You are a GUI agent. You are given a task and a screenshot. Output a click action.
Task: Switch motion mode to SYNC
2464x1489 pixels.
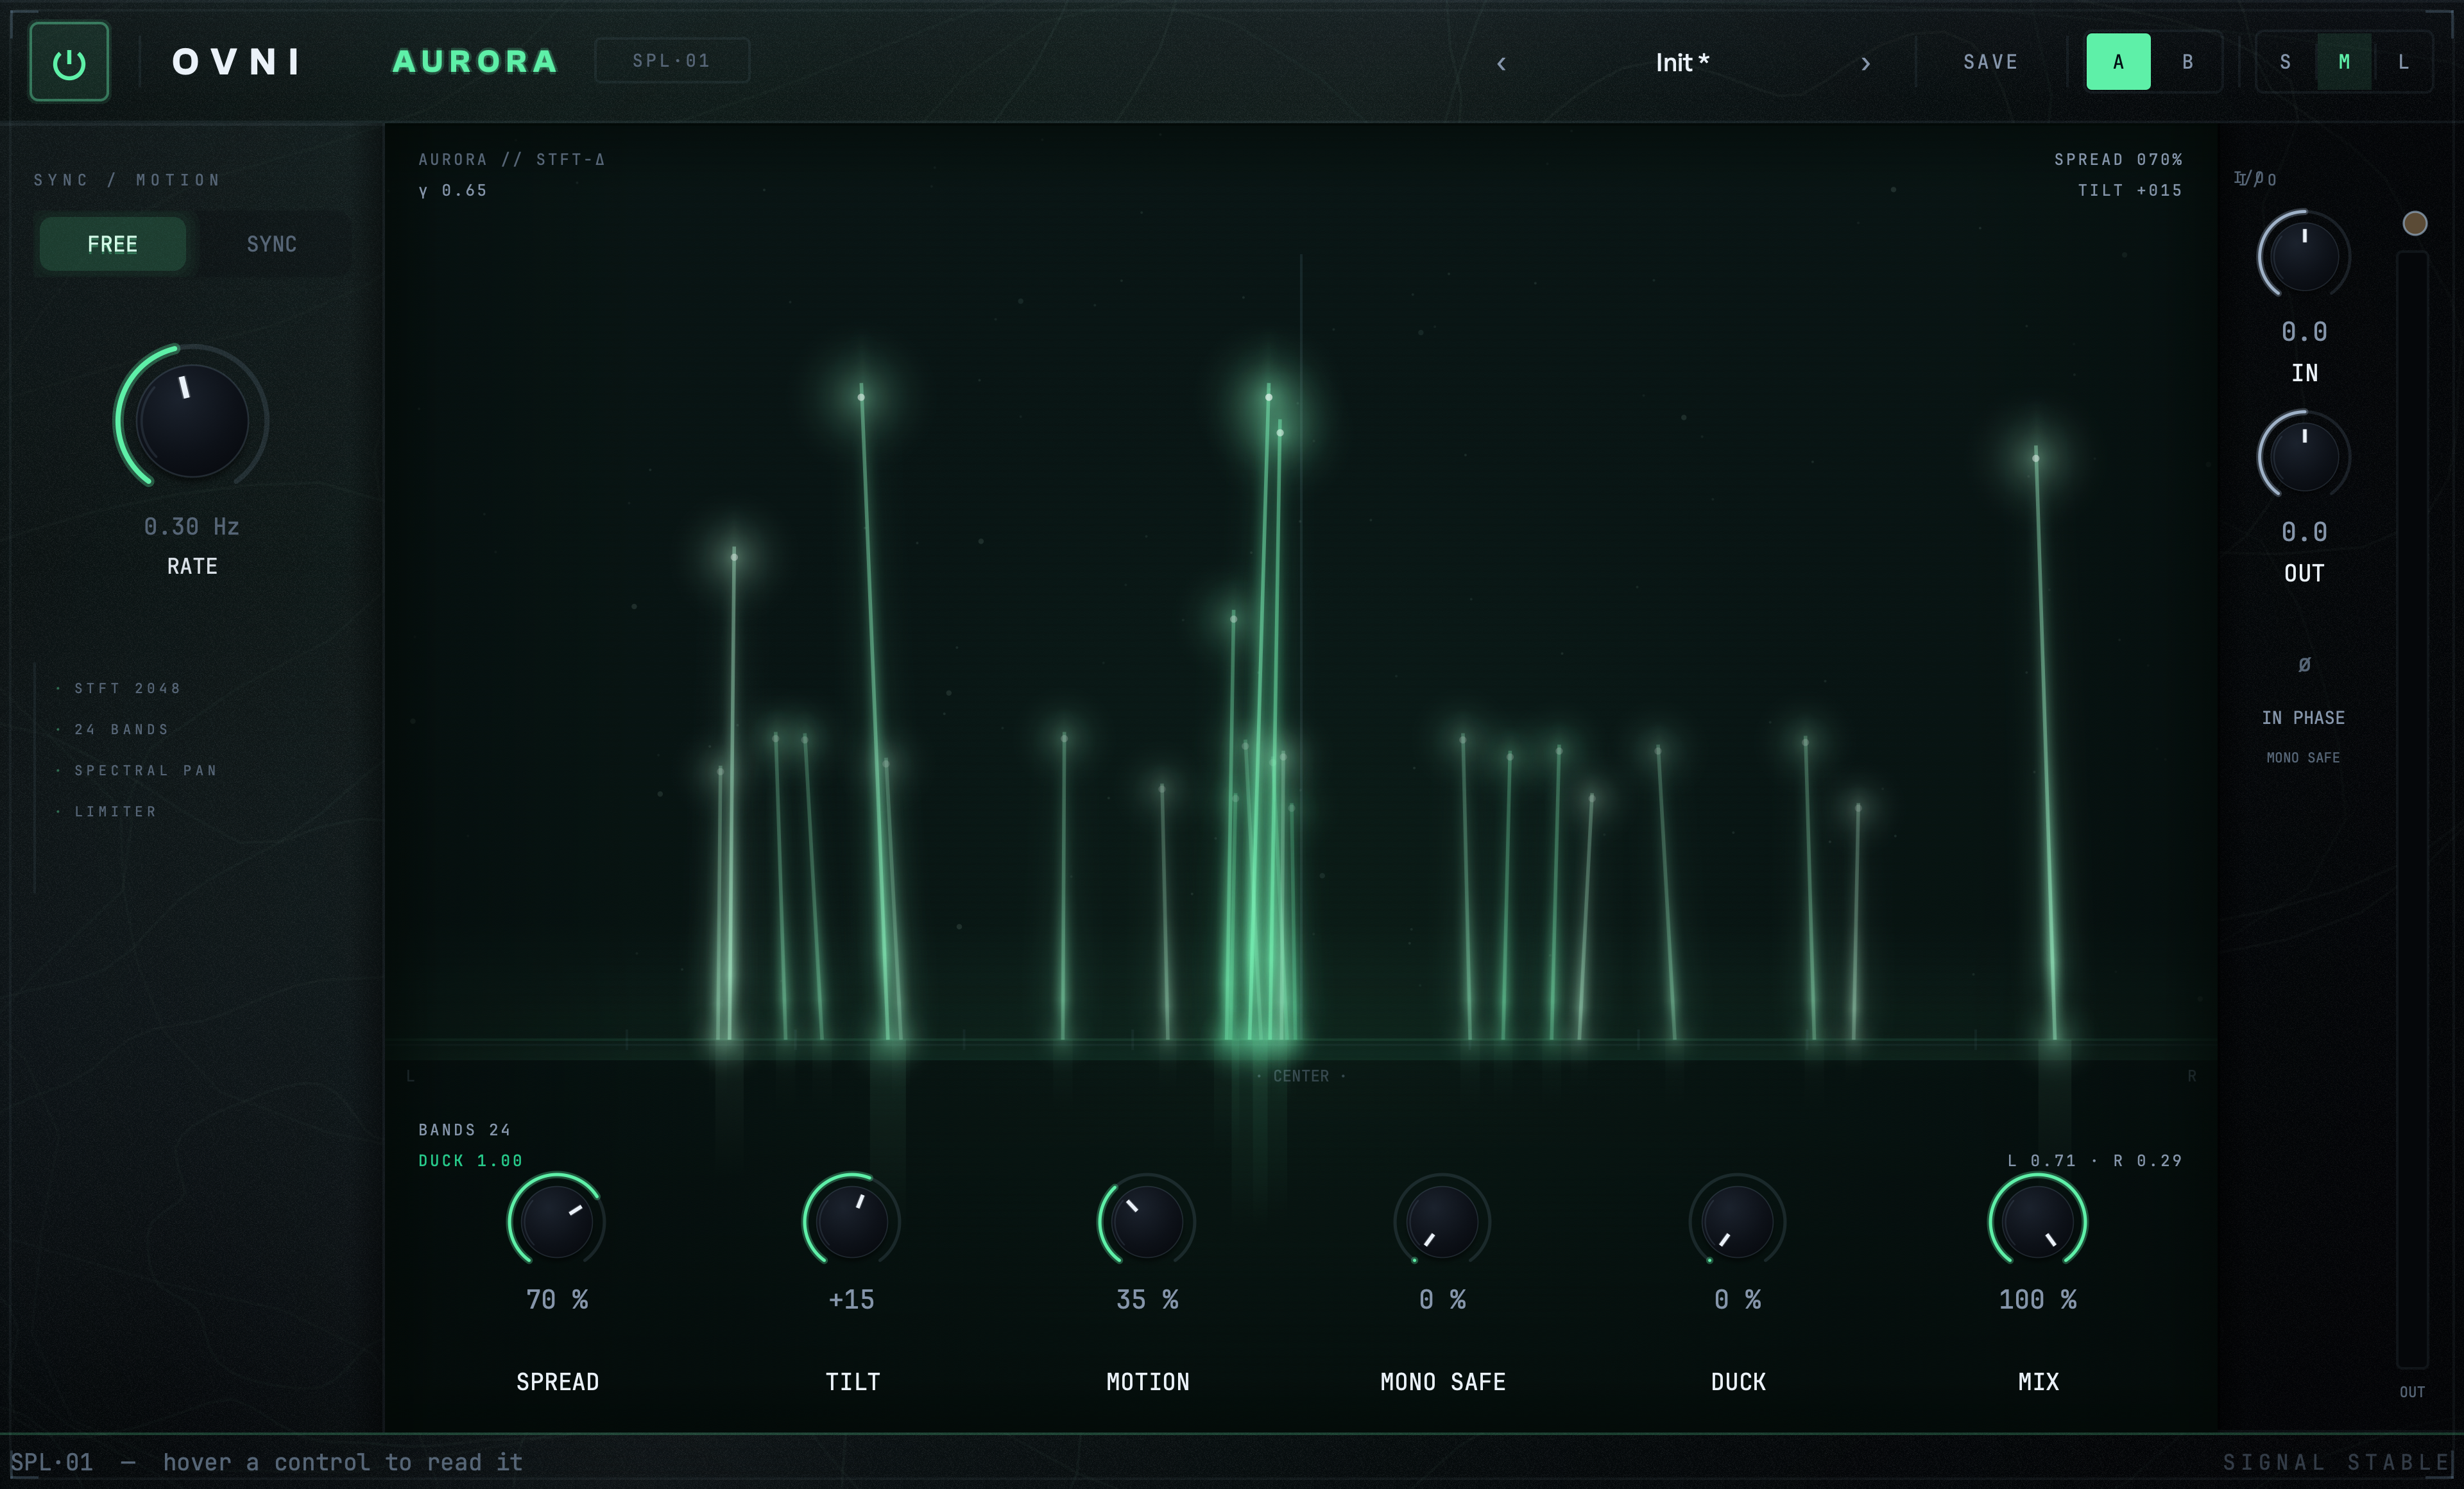point(271,244)
